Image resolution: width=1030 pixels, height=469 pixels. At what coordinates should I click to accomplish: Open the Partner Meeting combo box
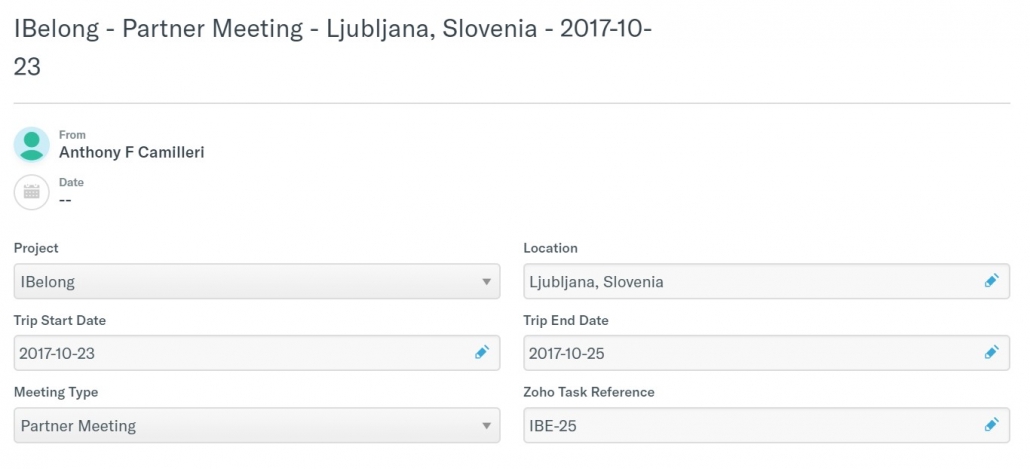[x=257, y=425]
